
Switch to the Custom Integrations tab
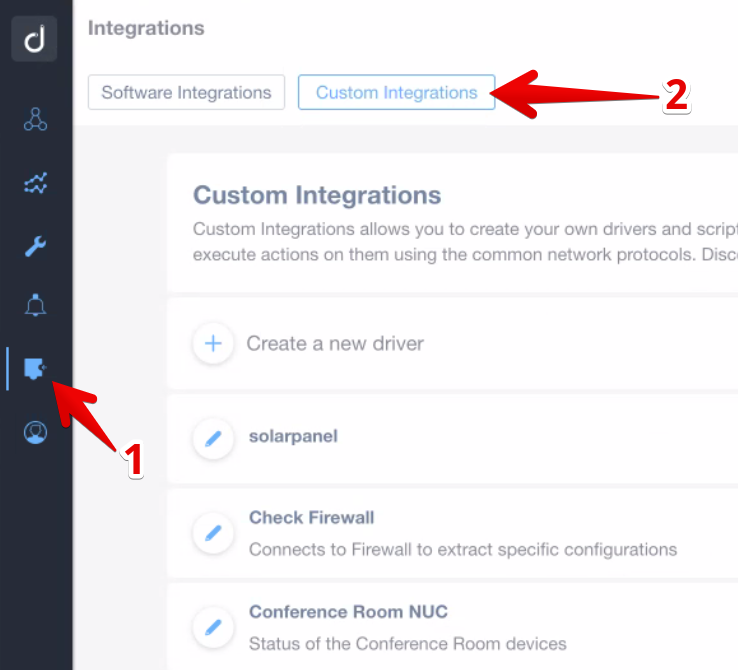coord(396,92)
